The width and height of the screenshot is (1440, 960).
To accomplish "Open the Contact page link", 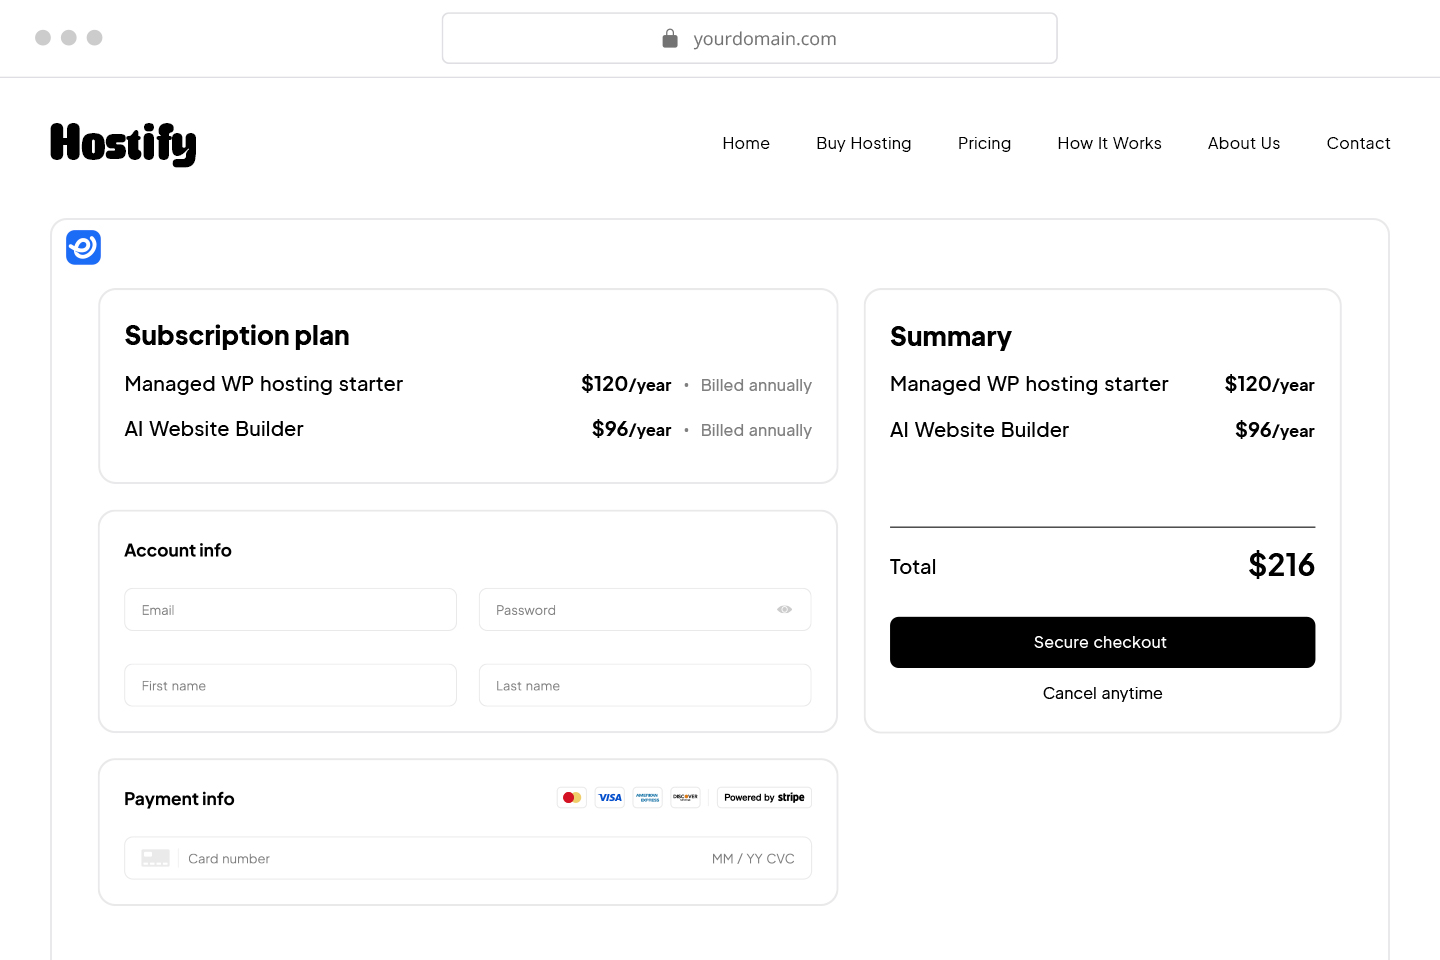I will 1358,143.
